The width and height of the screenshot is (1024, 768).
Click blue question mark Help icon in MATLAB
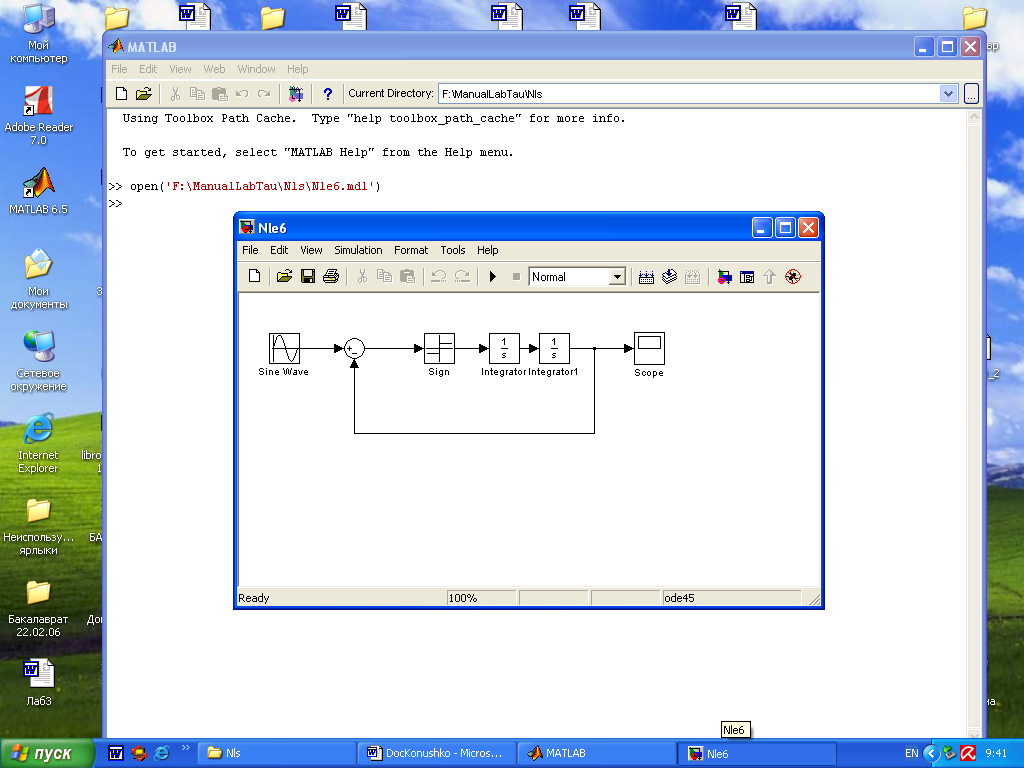[x=328, y=94]
